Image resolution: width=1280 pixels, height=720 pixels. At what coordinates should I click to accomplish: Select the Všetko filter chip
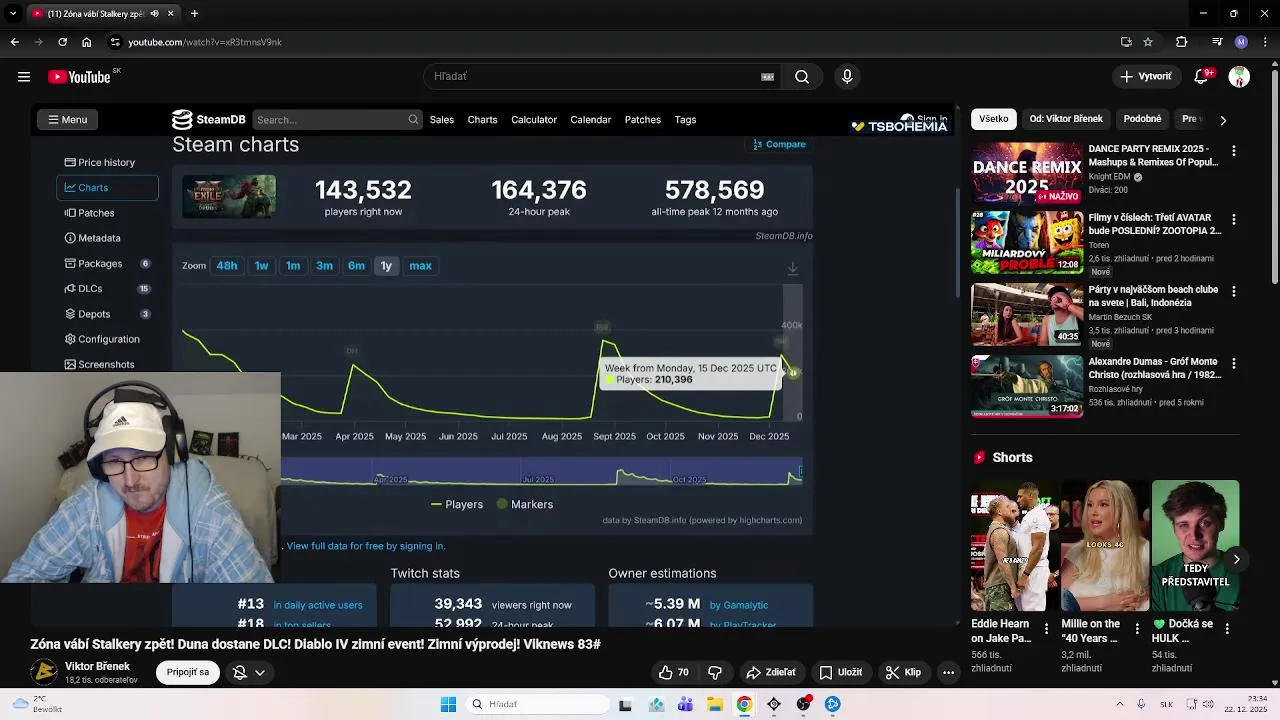coord(993,119)
